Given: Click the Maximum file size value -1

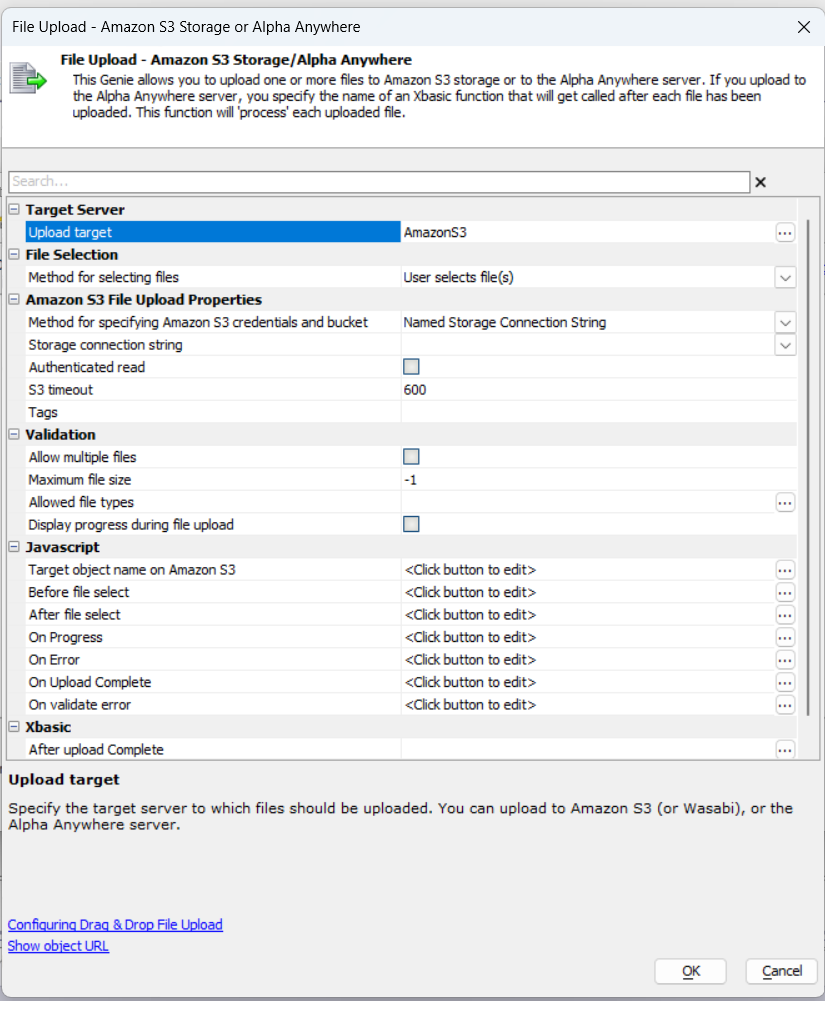Looking at the screenshot, I should [x=410, y=480].
